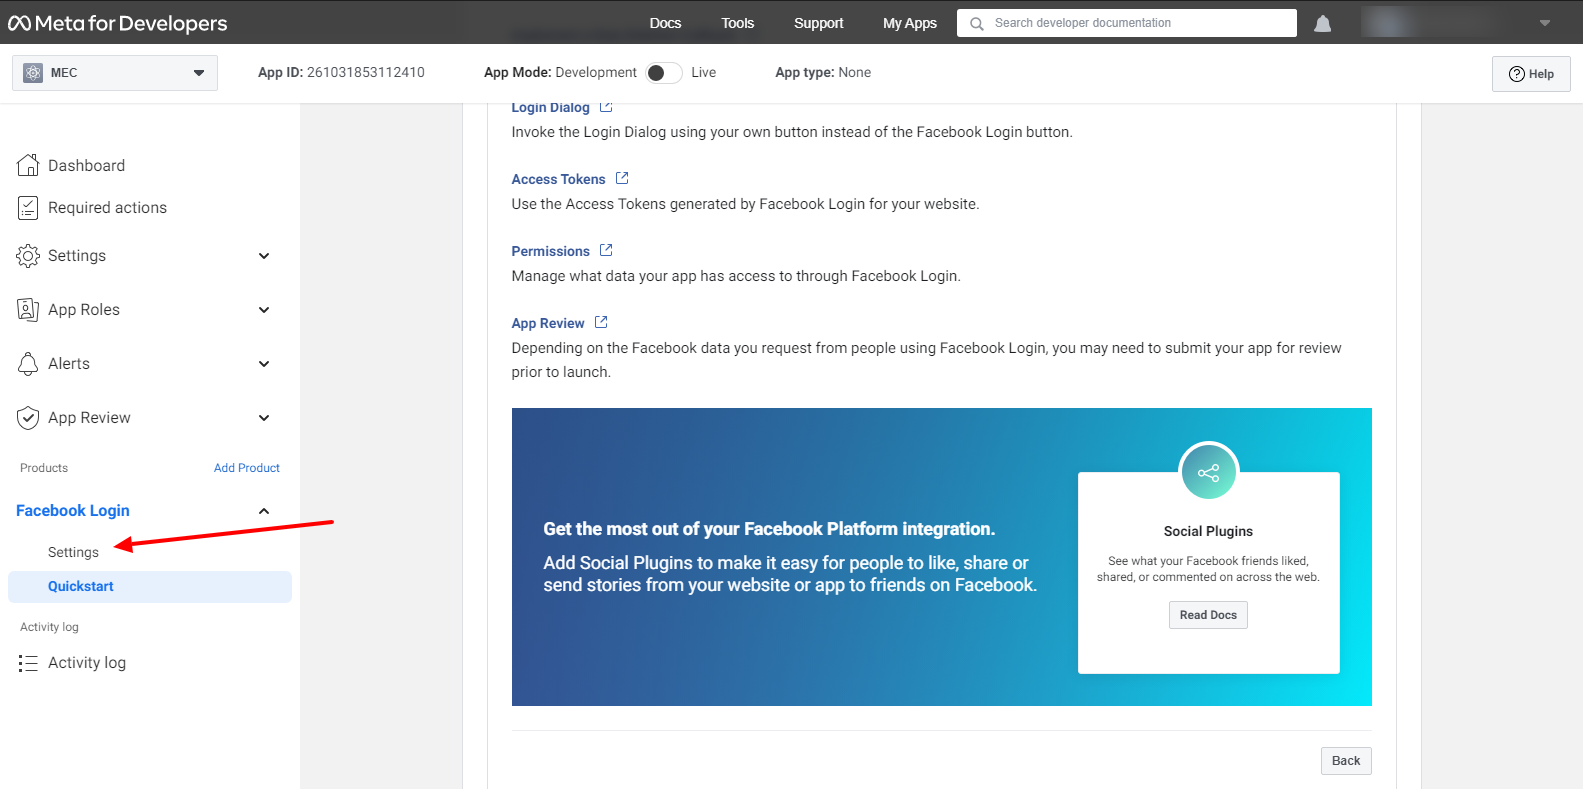The height and width of the screenshot is (789, 1583).
Task: Open external link icon beside App Review heading
Action: click(x=601, y=322)
